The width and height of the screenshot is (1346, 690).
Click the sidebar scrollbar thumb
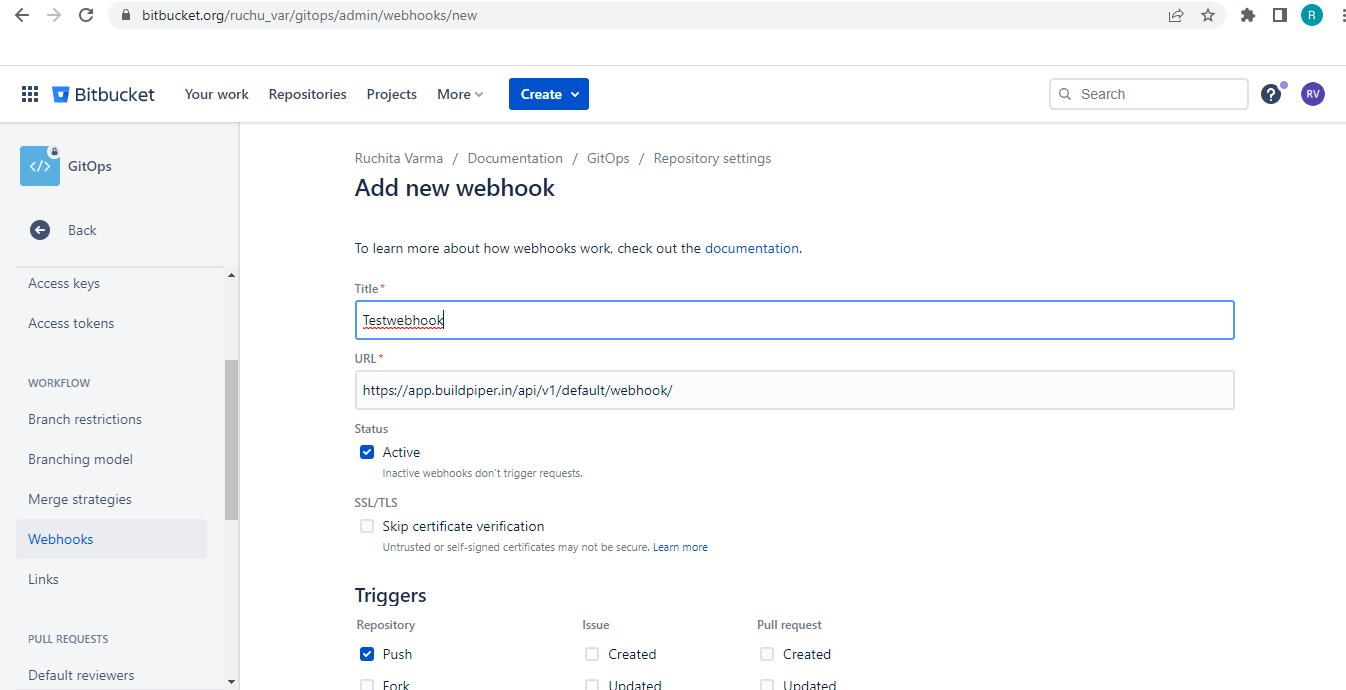pyautogui.click(x=232, y=440)
